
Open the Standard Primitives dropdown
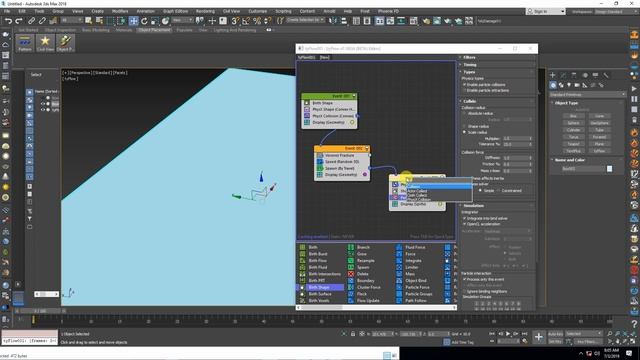[x=587, y=95]
